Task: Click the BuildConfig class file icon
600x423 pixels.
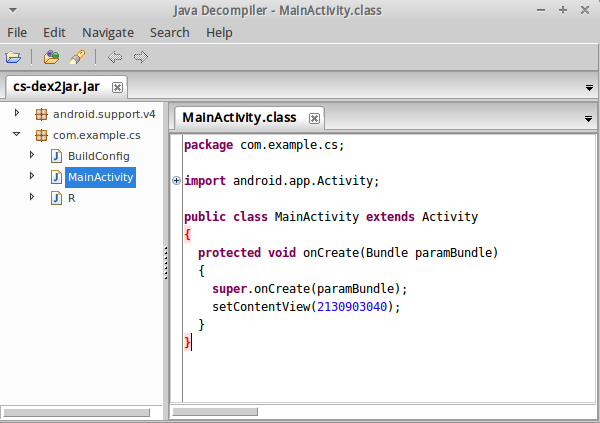Action: (x=57, y=156)
